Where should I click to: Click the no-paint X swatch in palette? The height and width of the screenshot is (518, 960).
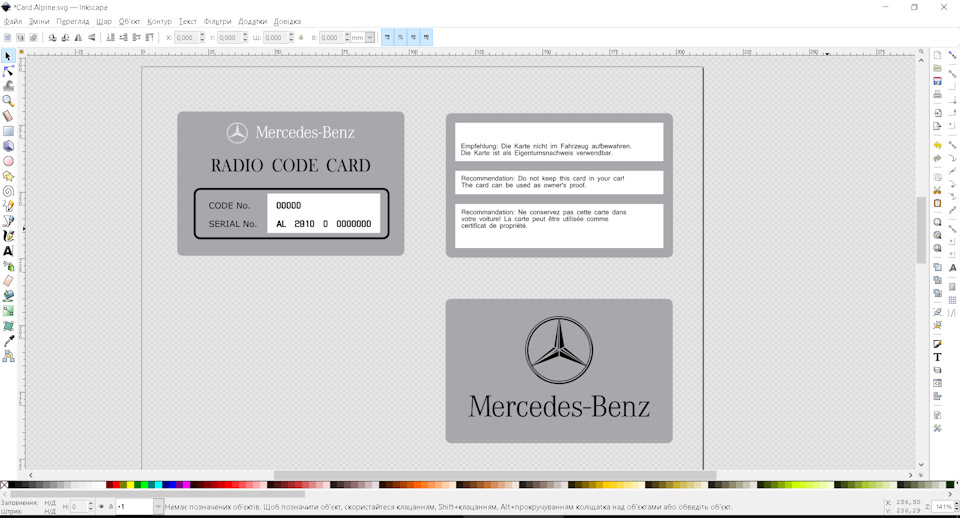(x=4, y=484)
